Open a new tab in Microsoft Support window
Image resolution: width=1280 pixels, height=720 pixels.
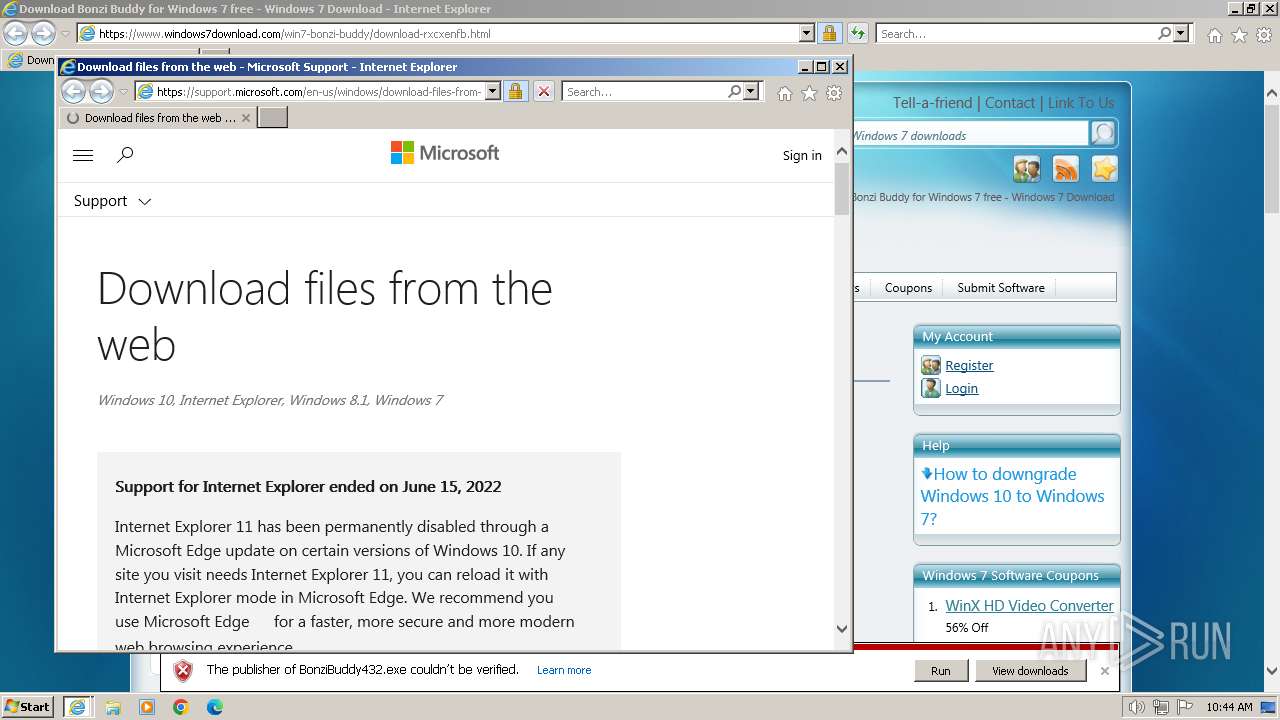click(272, 118)
